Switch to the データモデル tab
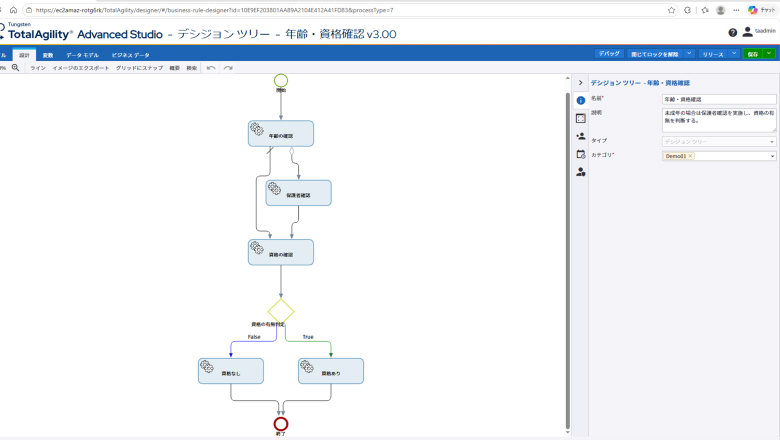 83,55
